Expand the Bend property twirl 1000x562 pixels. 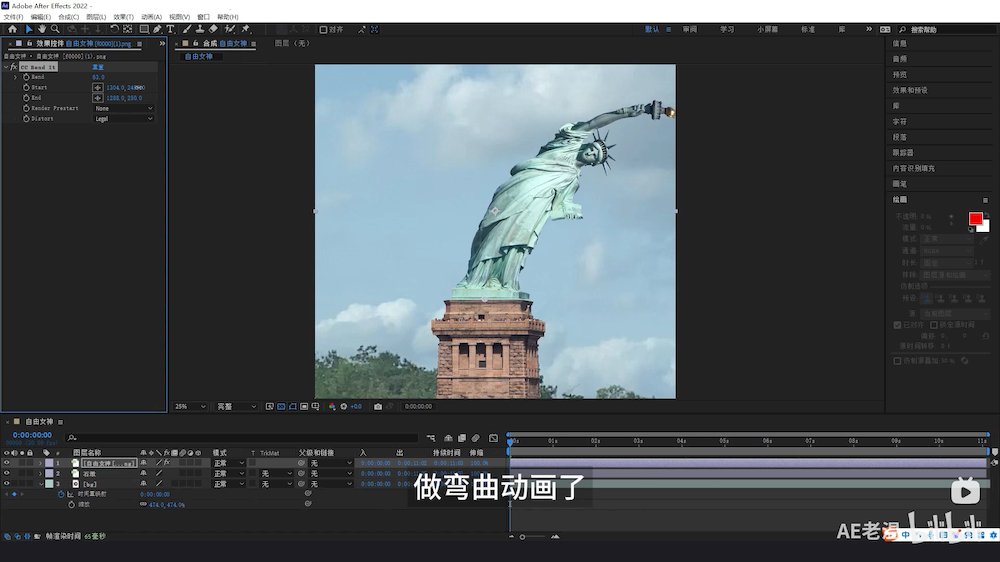coord(16,77)
